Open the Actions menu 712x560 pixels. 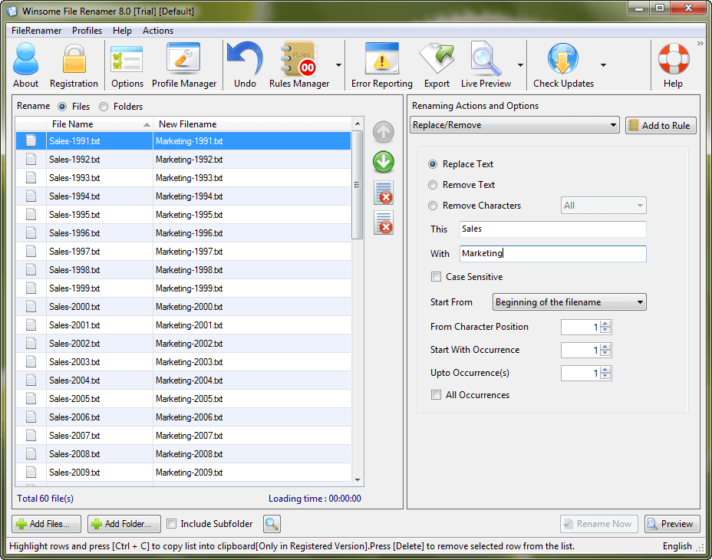tap(158, 31)
